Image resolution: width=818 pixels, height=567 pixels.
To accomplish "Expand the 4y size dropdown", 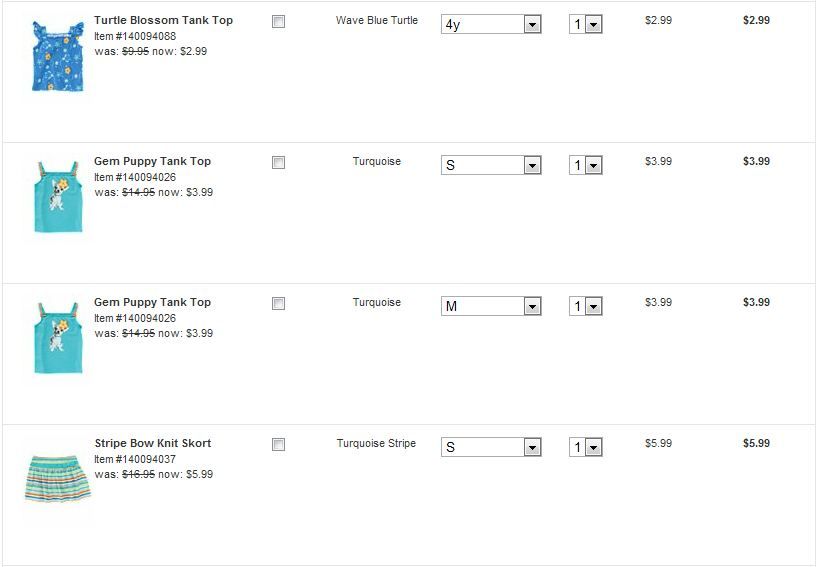I will (x=491, y=24).
